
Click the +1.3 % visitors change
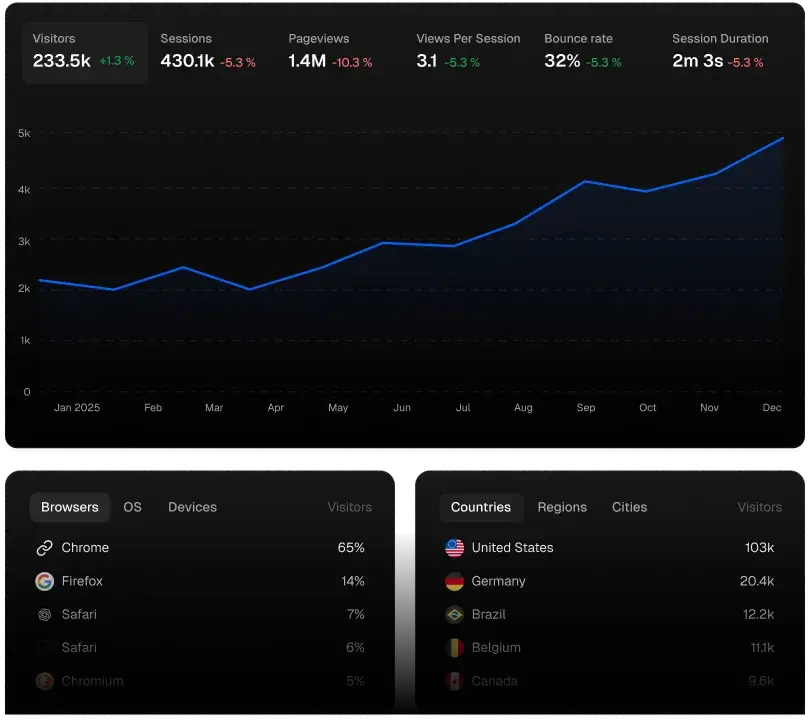(117, 61)
